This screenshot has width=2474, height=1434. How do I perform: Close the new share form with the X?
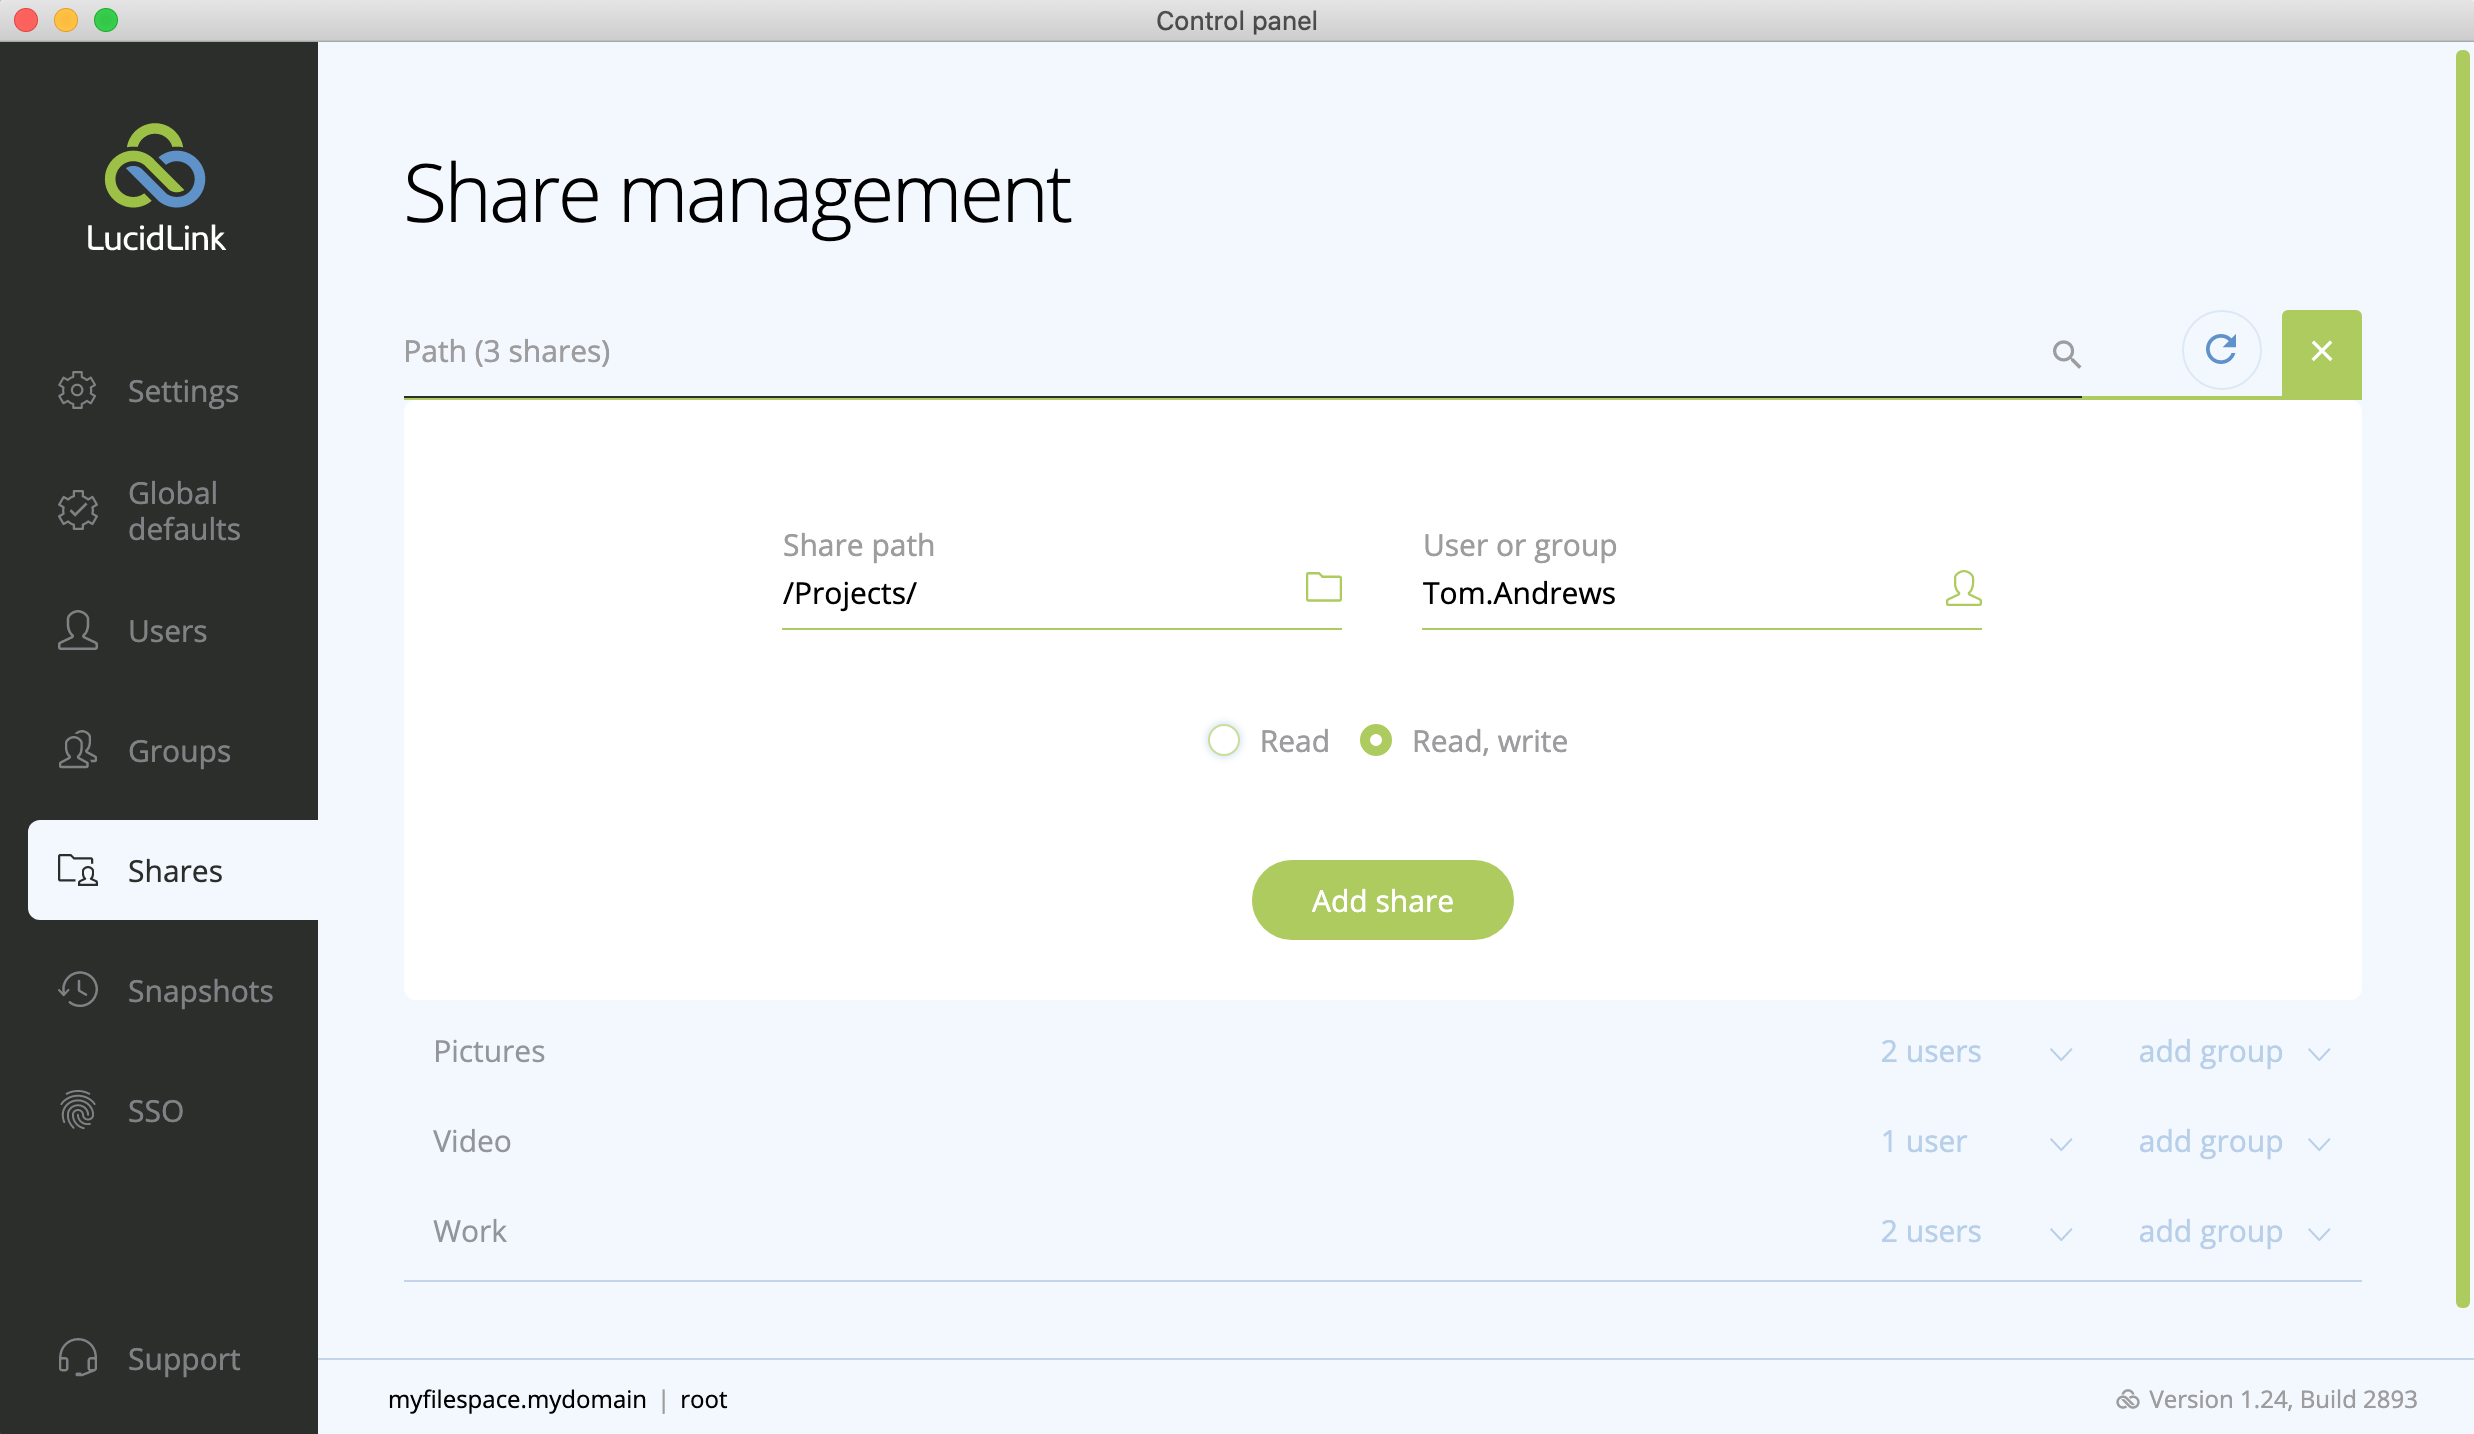(x=2321, y=350)
